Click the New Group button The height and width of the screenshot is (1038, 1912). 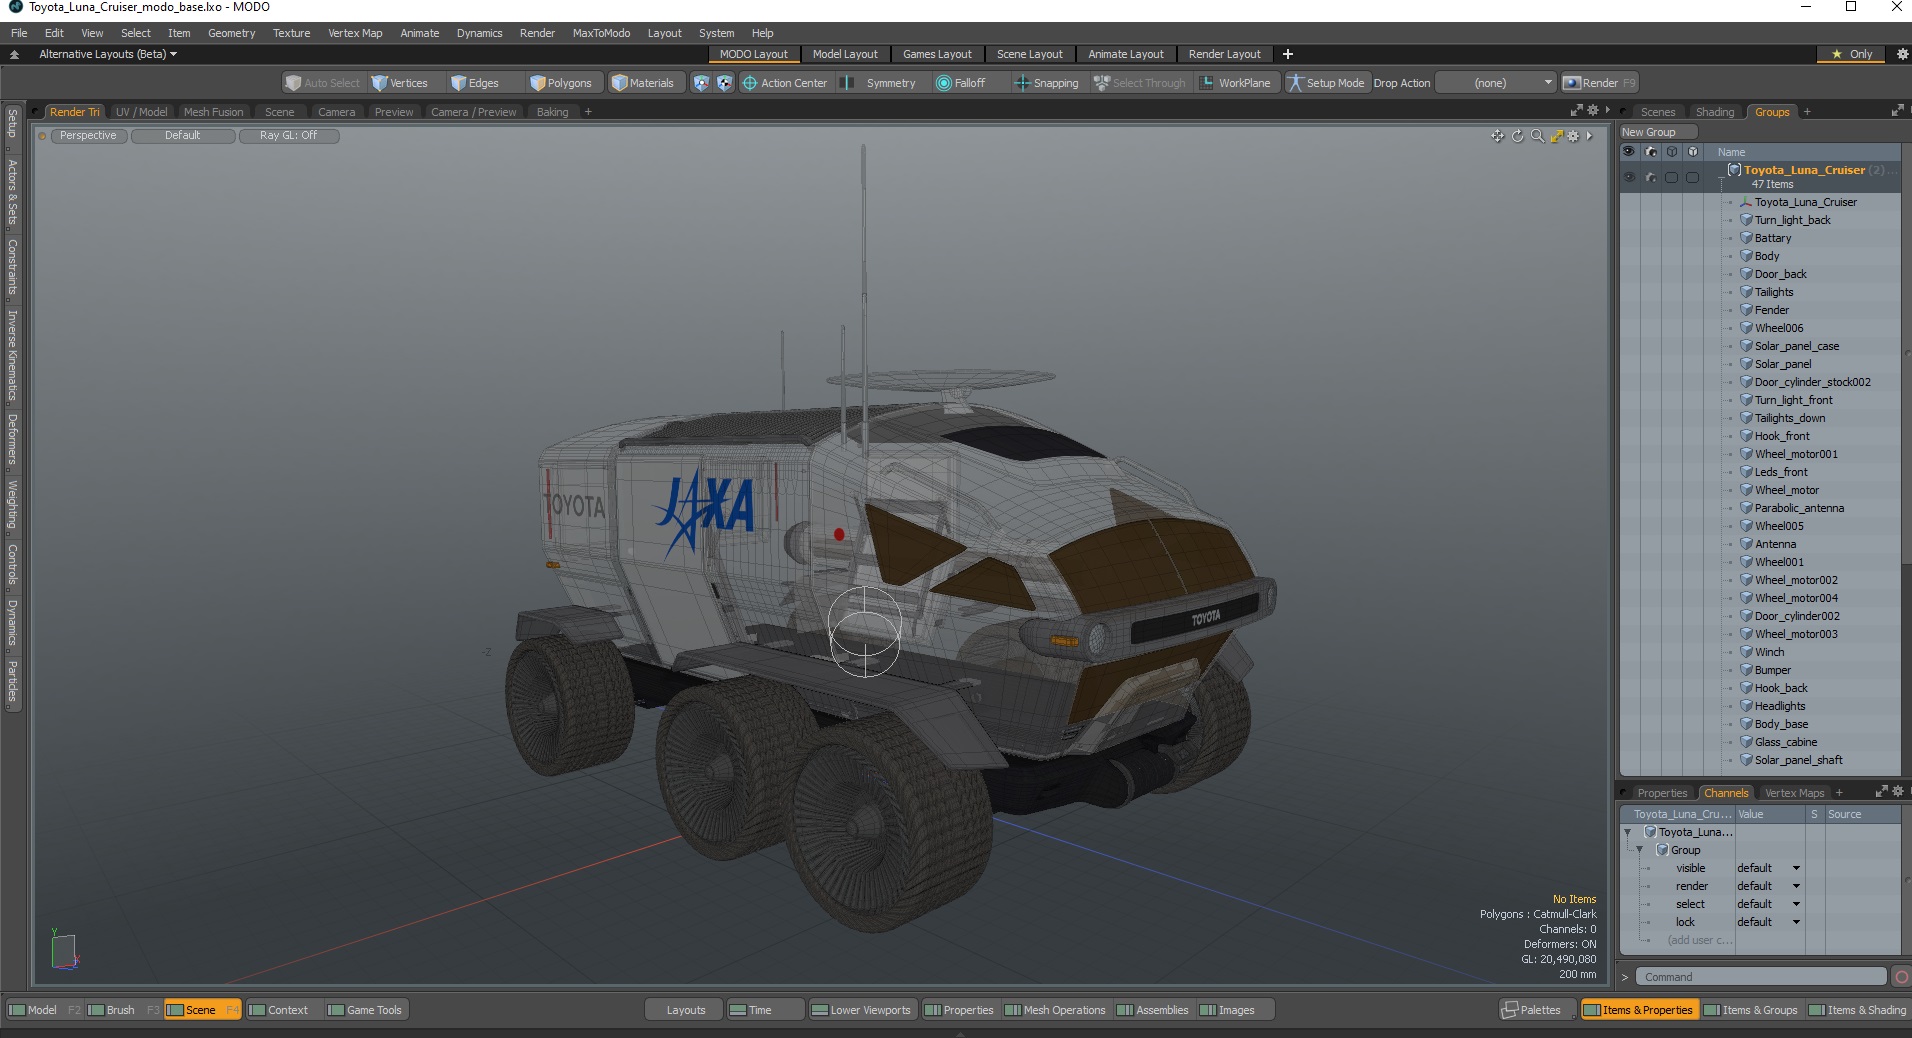click(x=1657, y=132)
